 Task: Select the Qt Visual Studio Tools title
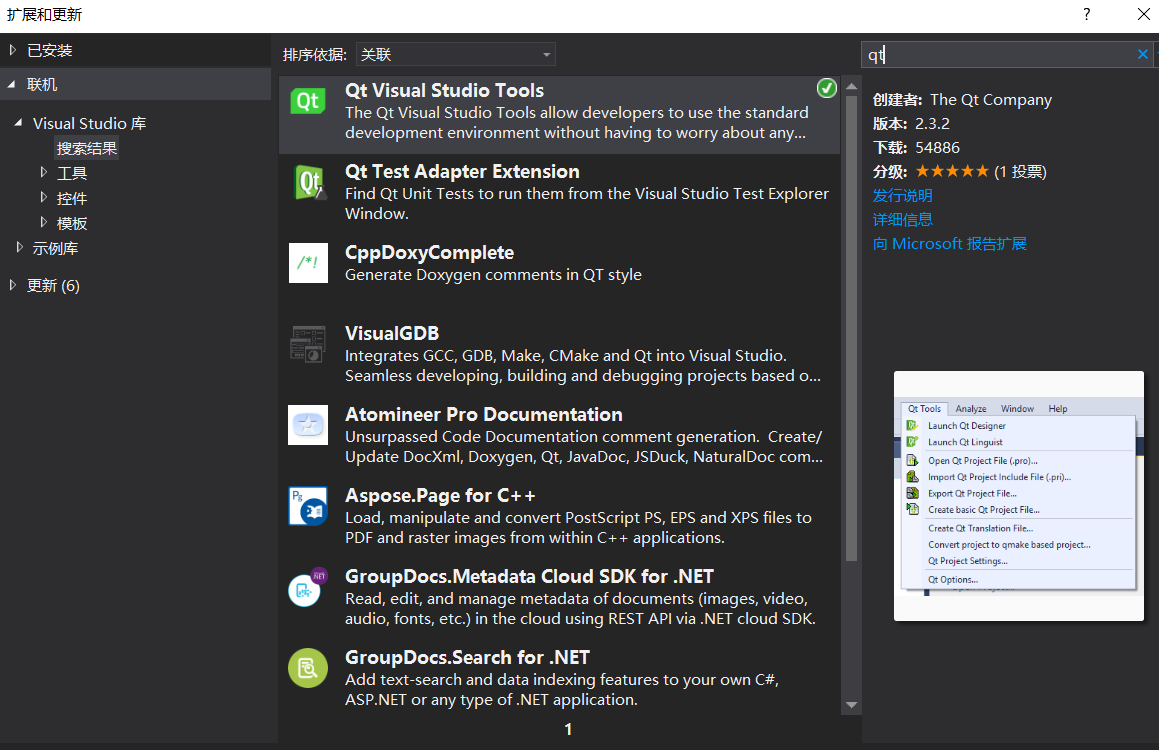point(444,90)
